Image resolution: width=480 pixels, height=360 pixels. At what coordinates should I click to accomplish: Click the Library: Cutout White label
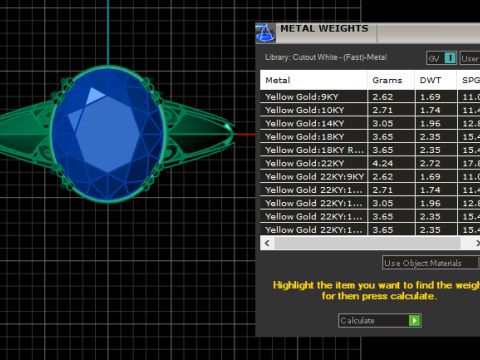click(x=326, y=57)
